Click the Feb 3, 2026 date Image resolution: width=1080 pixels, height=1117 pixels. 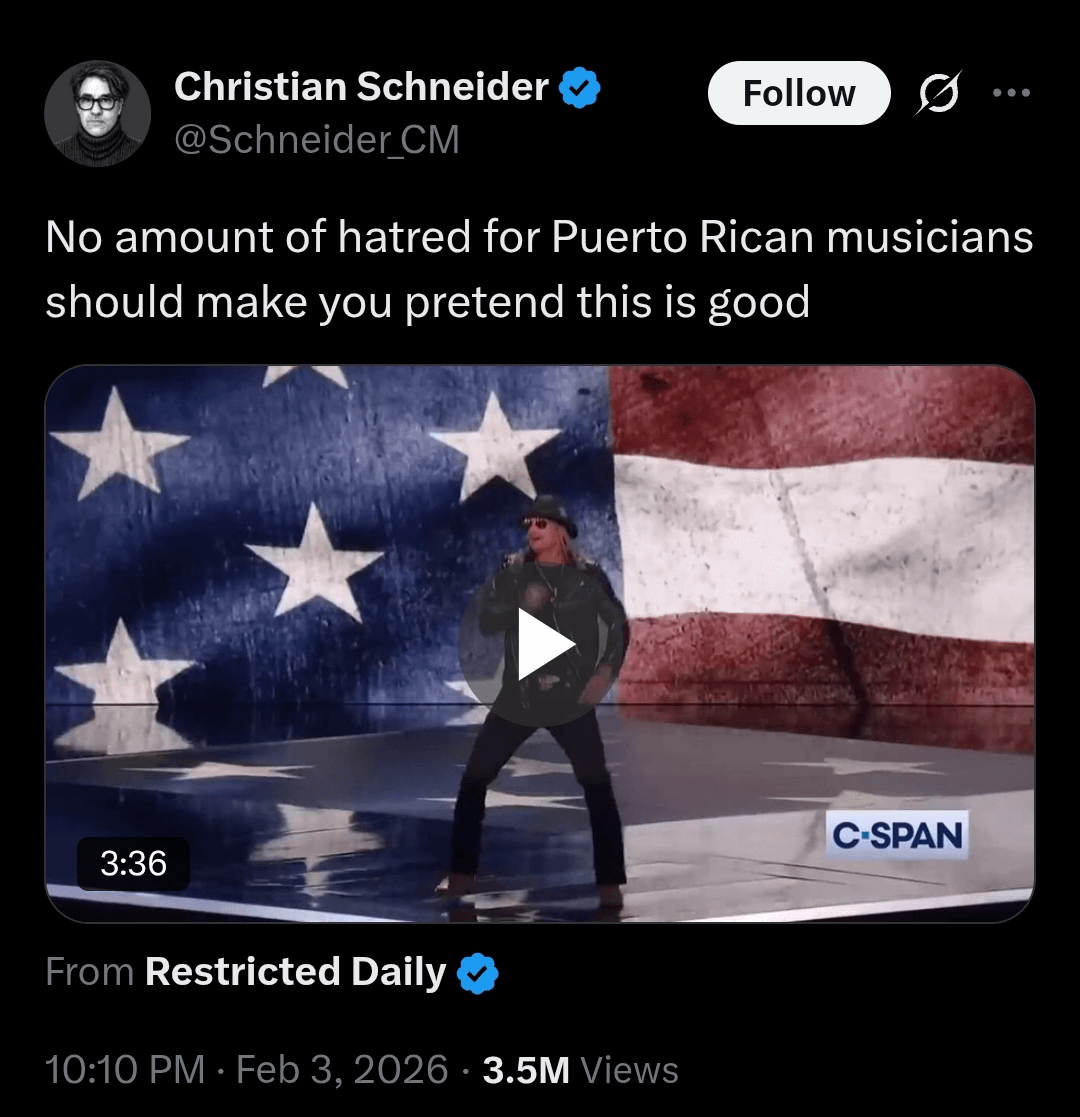pos(341,1070)
